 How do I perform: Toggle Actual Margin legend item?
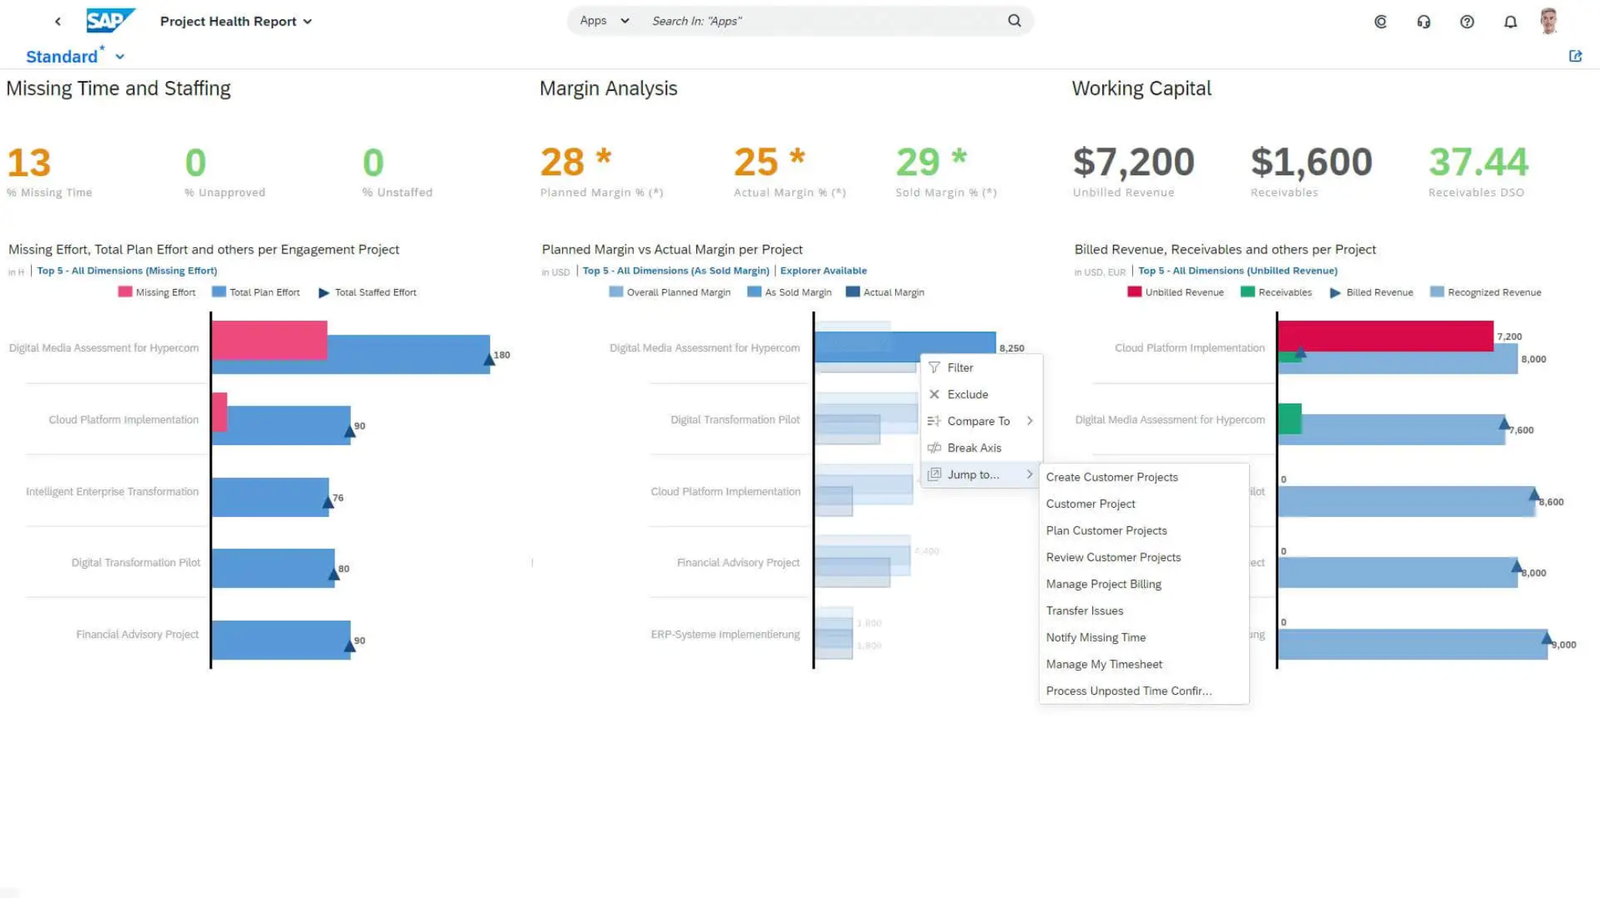click(885, 293)
